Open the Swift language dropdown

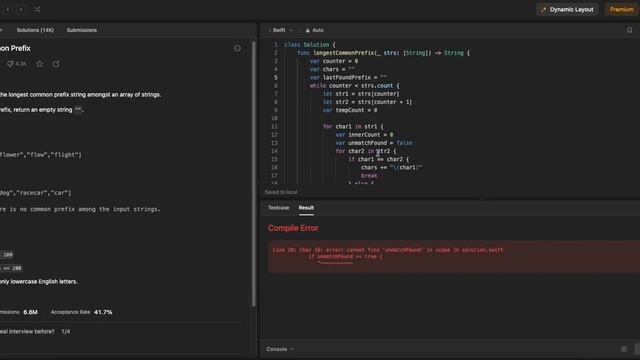pos(281,30)
